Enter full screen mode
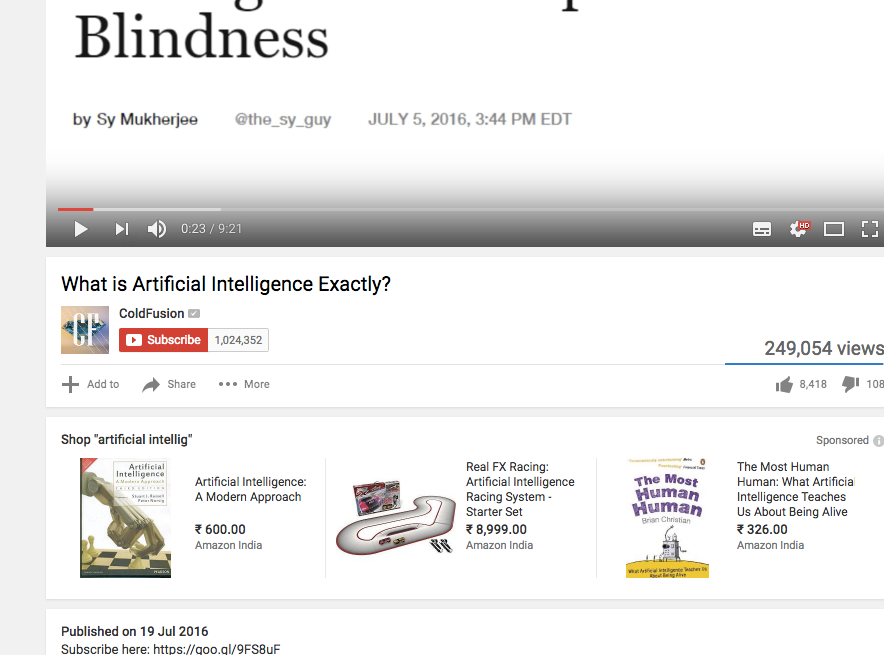 pos(869,229)
